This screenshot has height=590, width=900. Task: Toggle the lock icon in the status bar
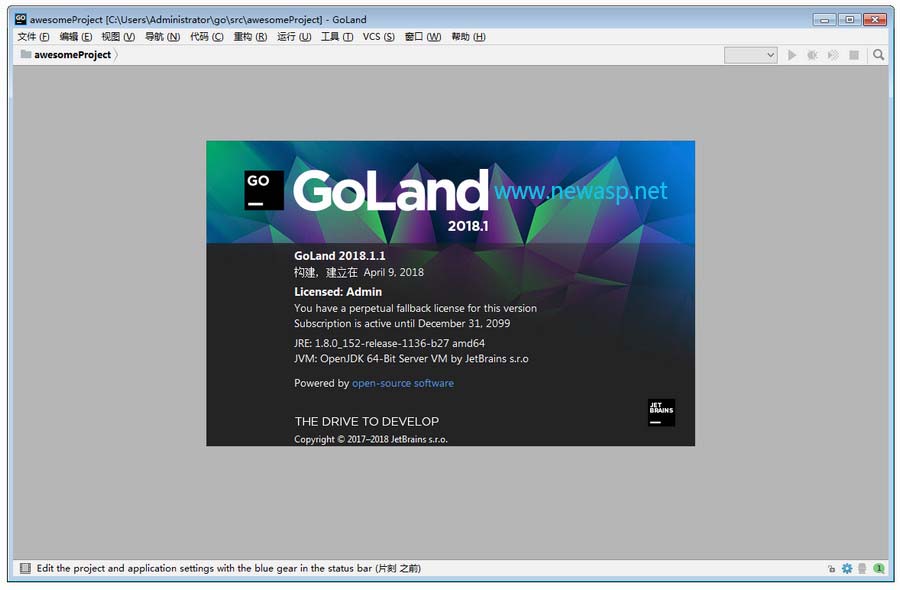tap(831, 568)
